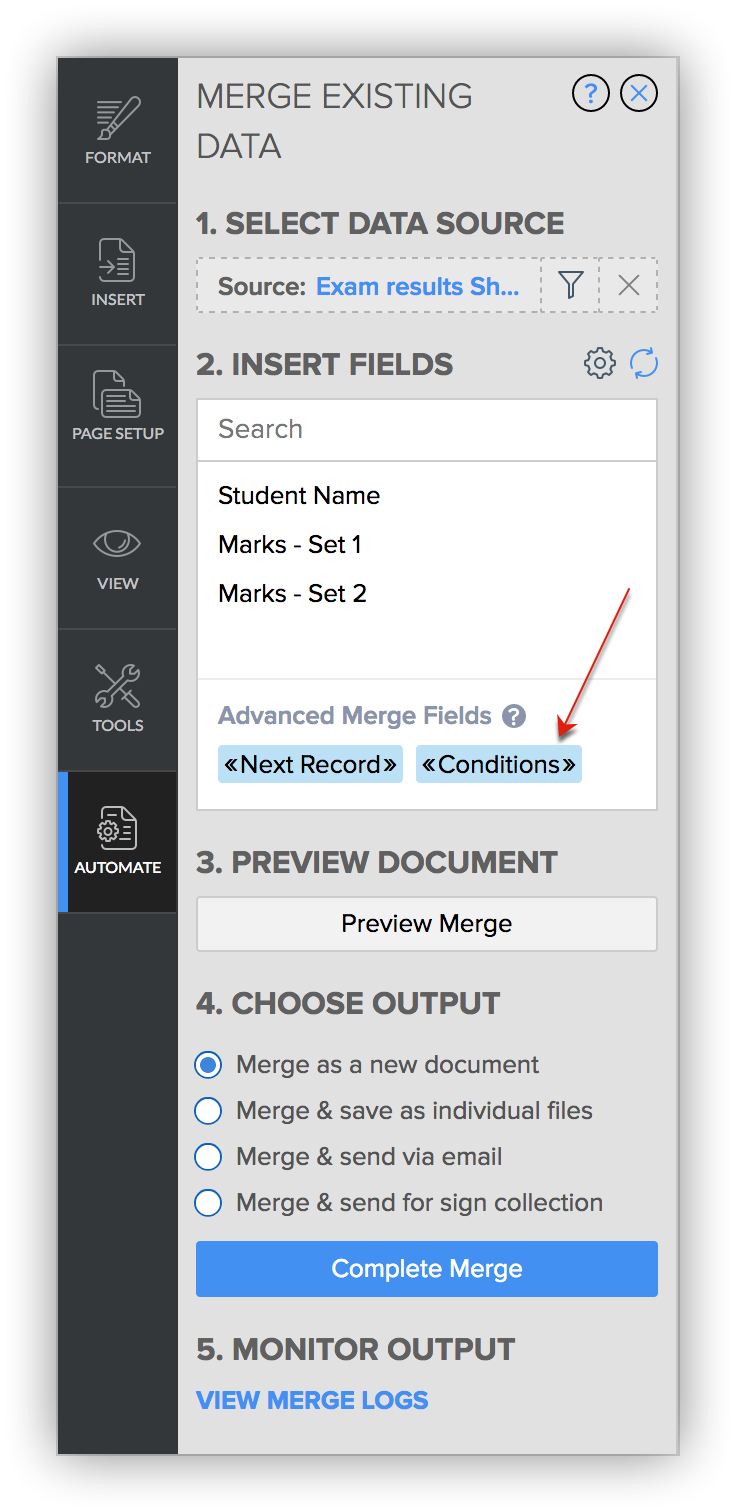Select Merge & send via email

tap(207, 1157)
